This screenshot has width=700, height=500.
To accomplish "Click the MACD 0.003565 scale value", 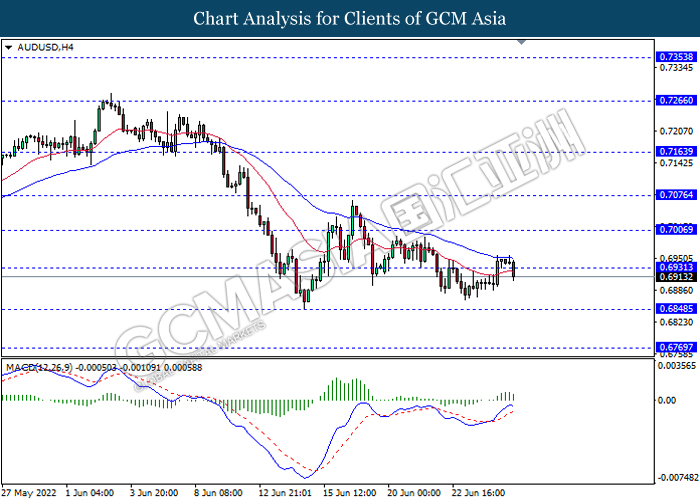I will 677,366.
